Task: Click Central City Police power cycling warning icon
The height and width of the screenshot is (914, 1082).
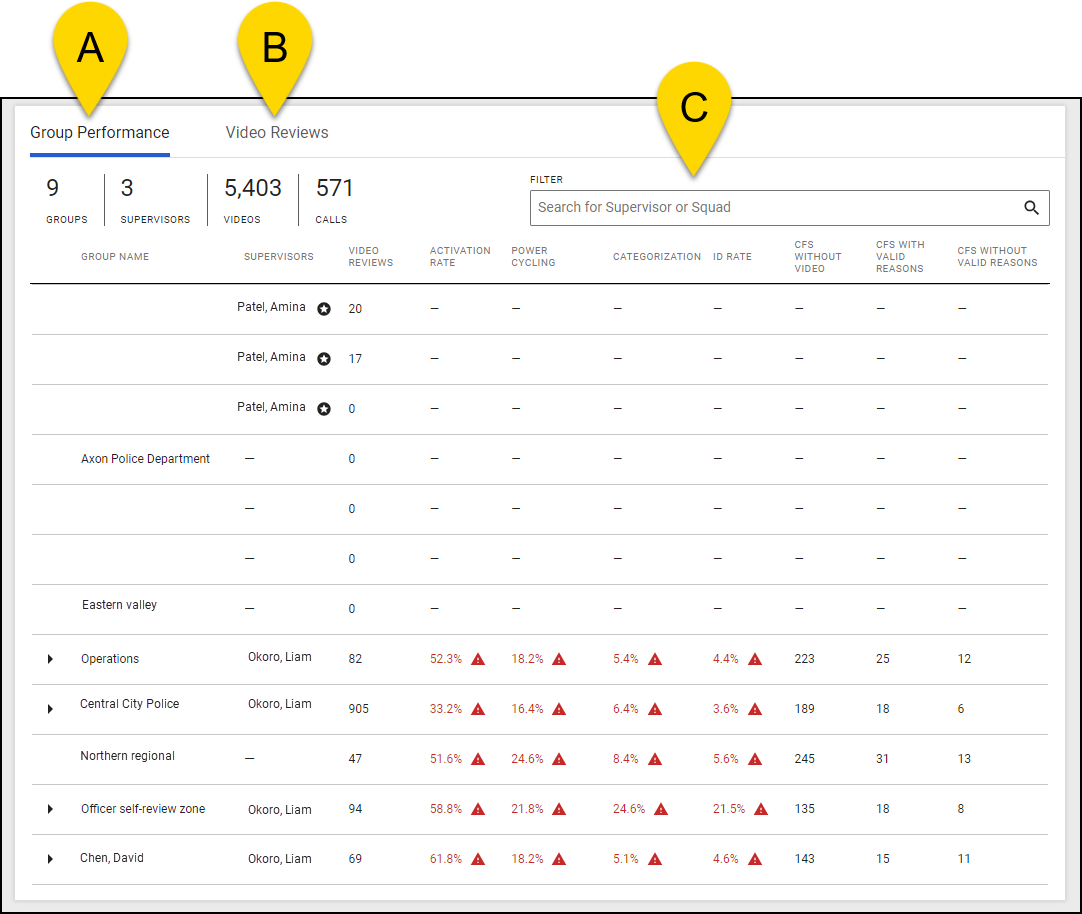Action: [x=559, y=709]
